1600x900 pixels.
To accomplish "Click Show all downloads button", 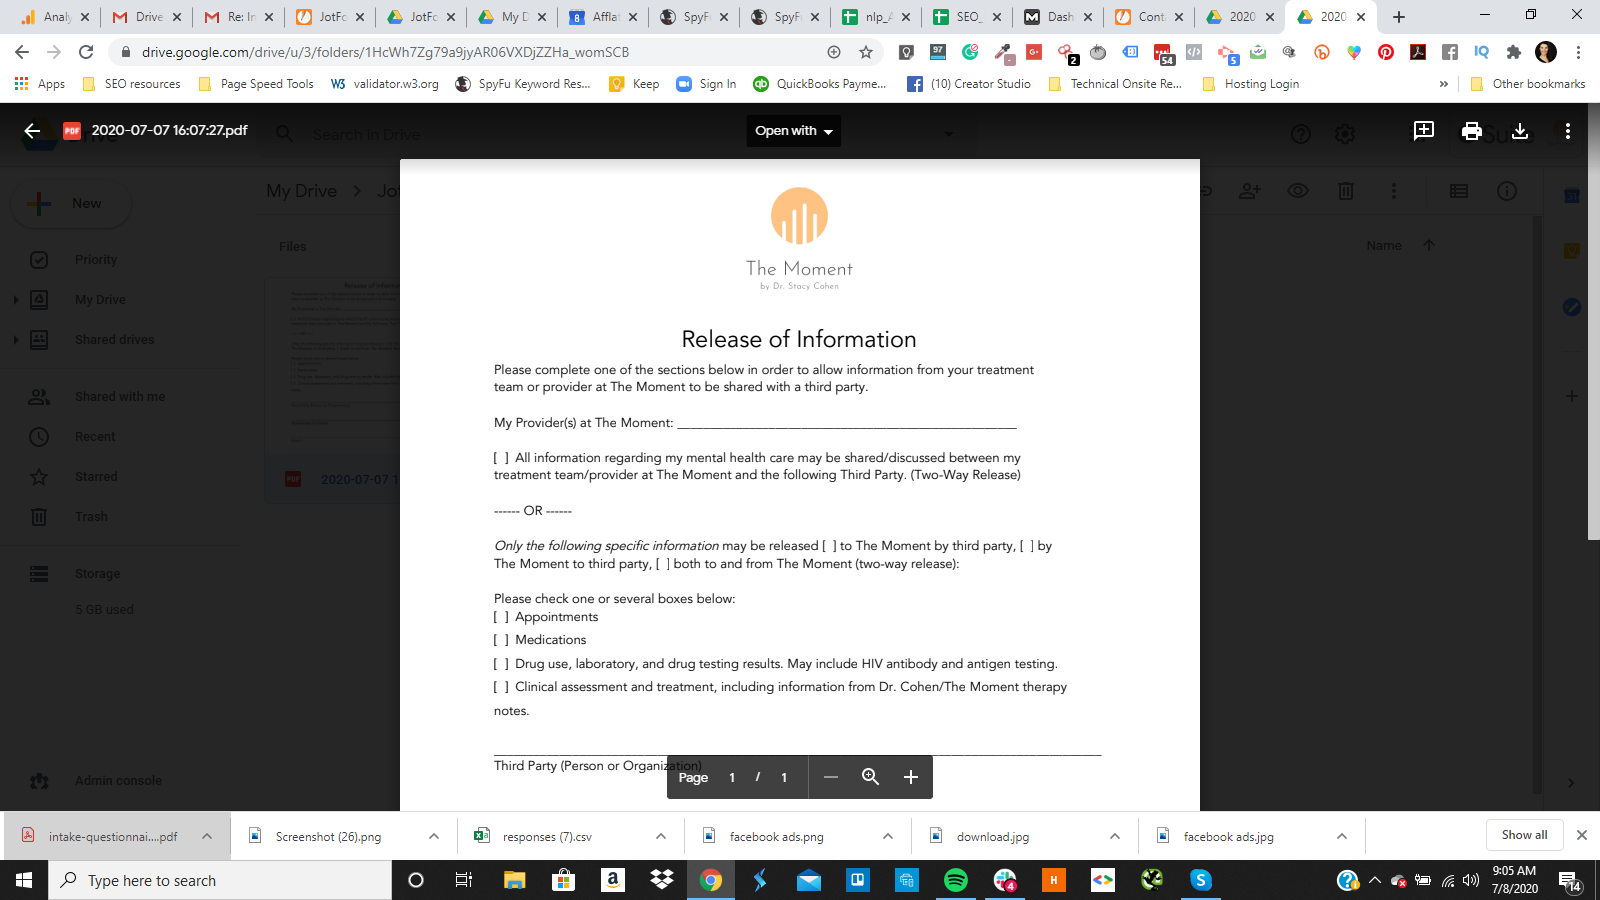I will point(1524,835).
